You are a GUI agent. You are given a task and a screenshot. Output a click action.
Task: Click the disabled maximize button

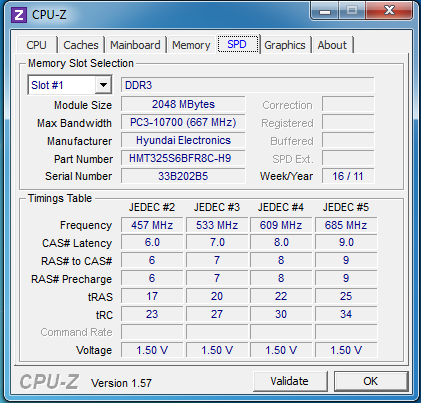coord(352,11)
